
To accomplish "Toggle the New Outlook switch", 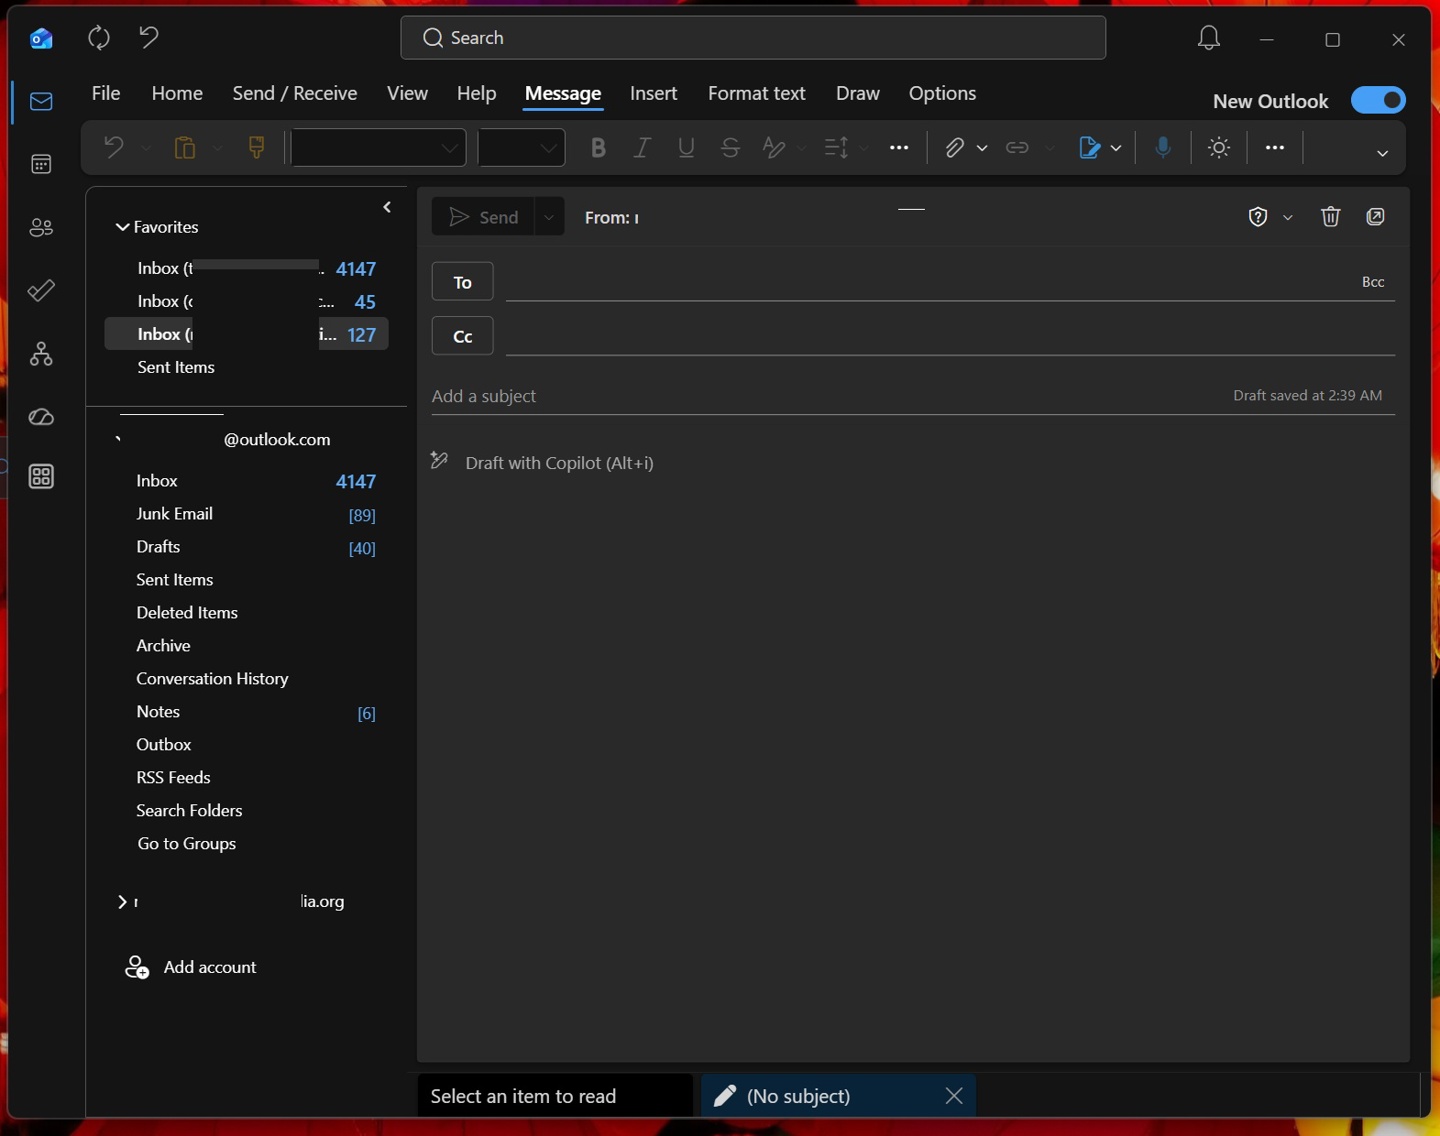I will pos(1378,100).
